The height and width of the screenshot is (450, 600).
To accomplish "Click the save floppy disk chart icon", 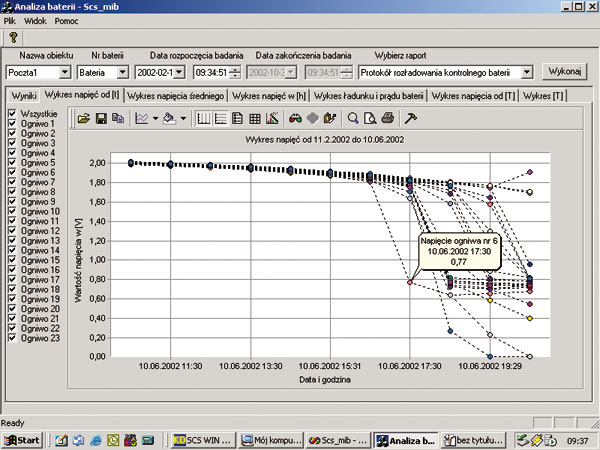I will click(x=101, y=119).
